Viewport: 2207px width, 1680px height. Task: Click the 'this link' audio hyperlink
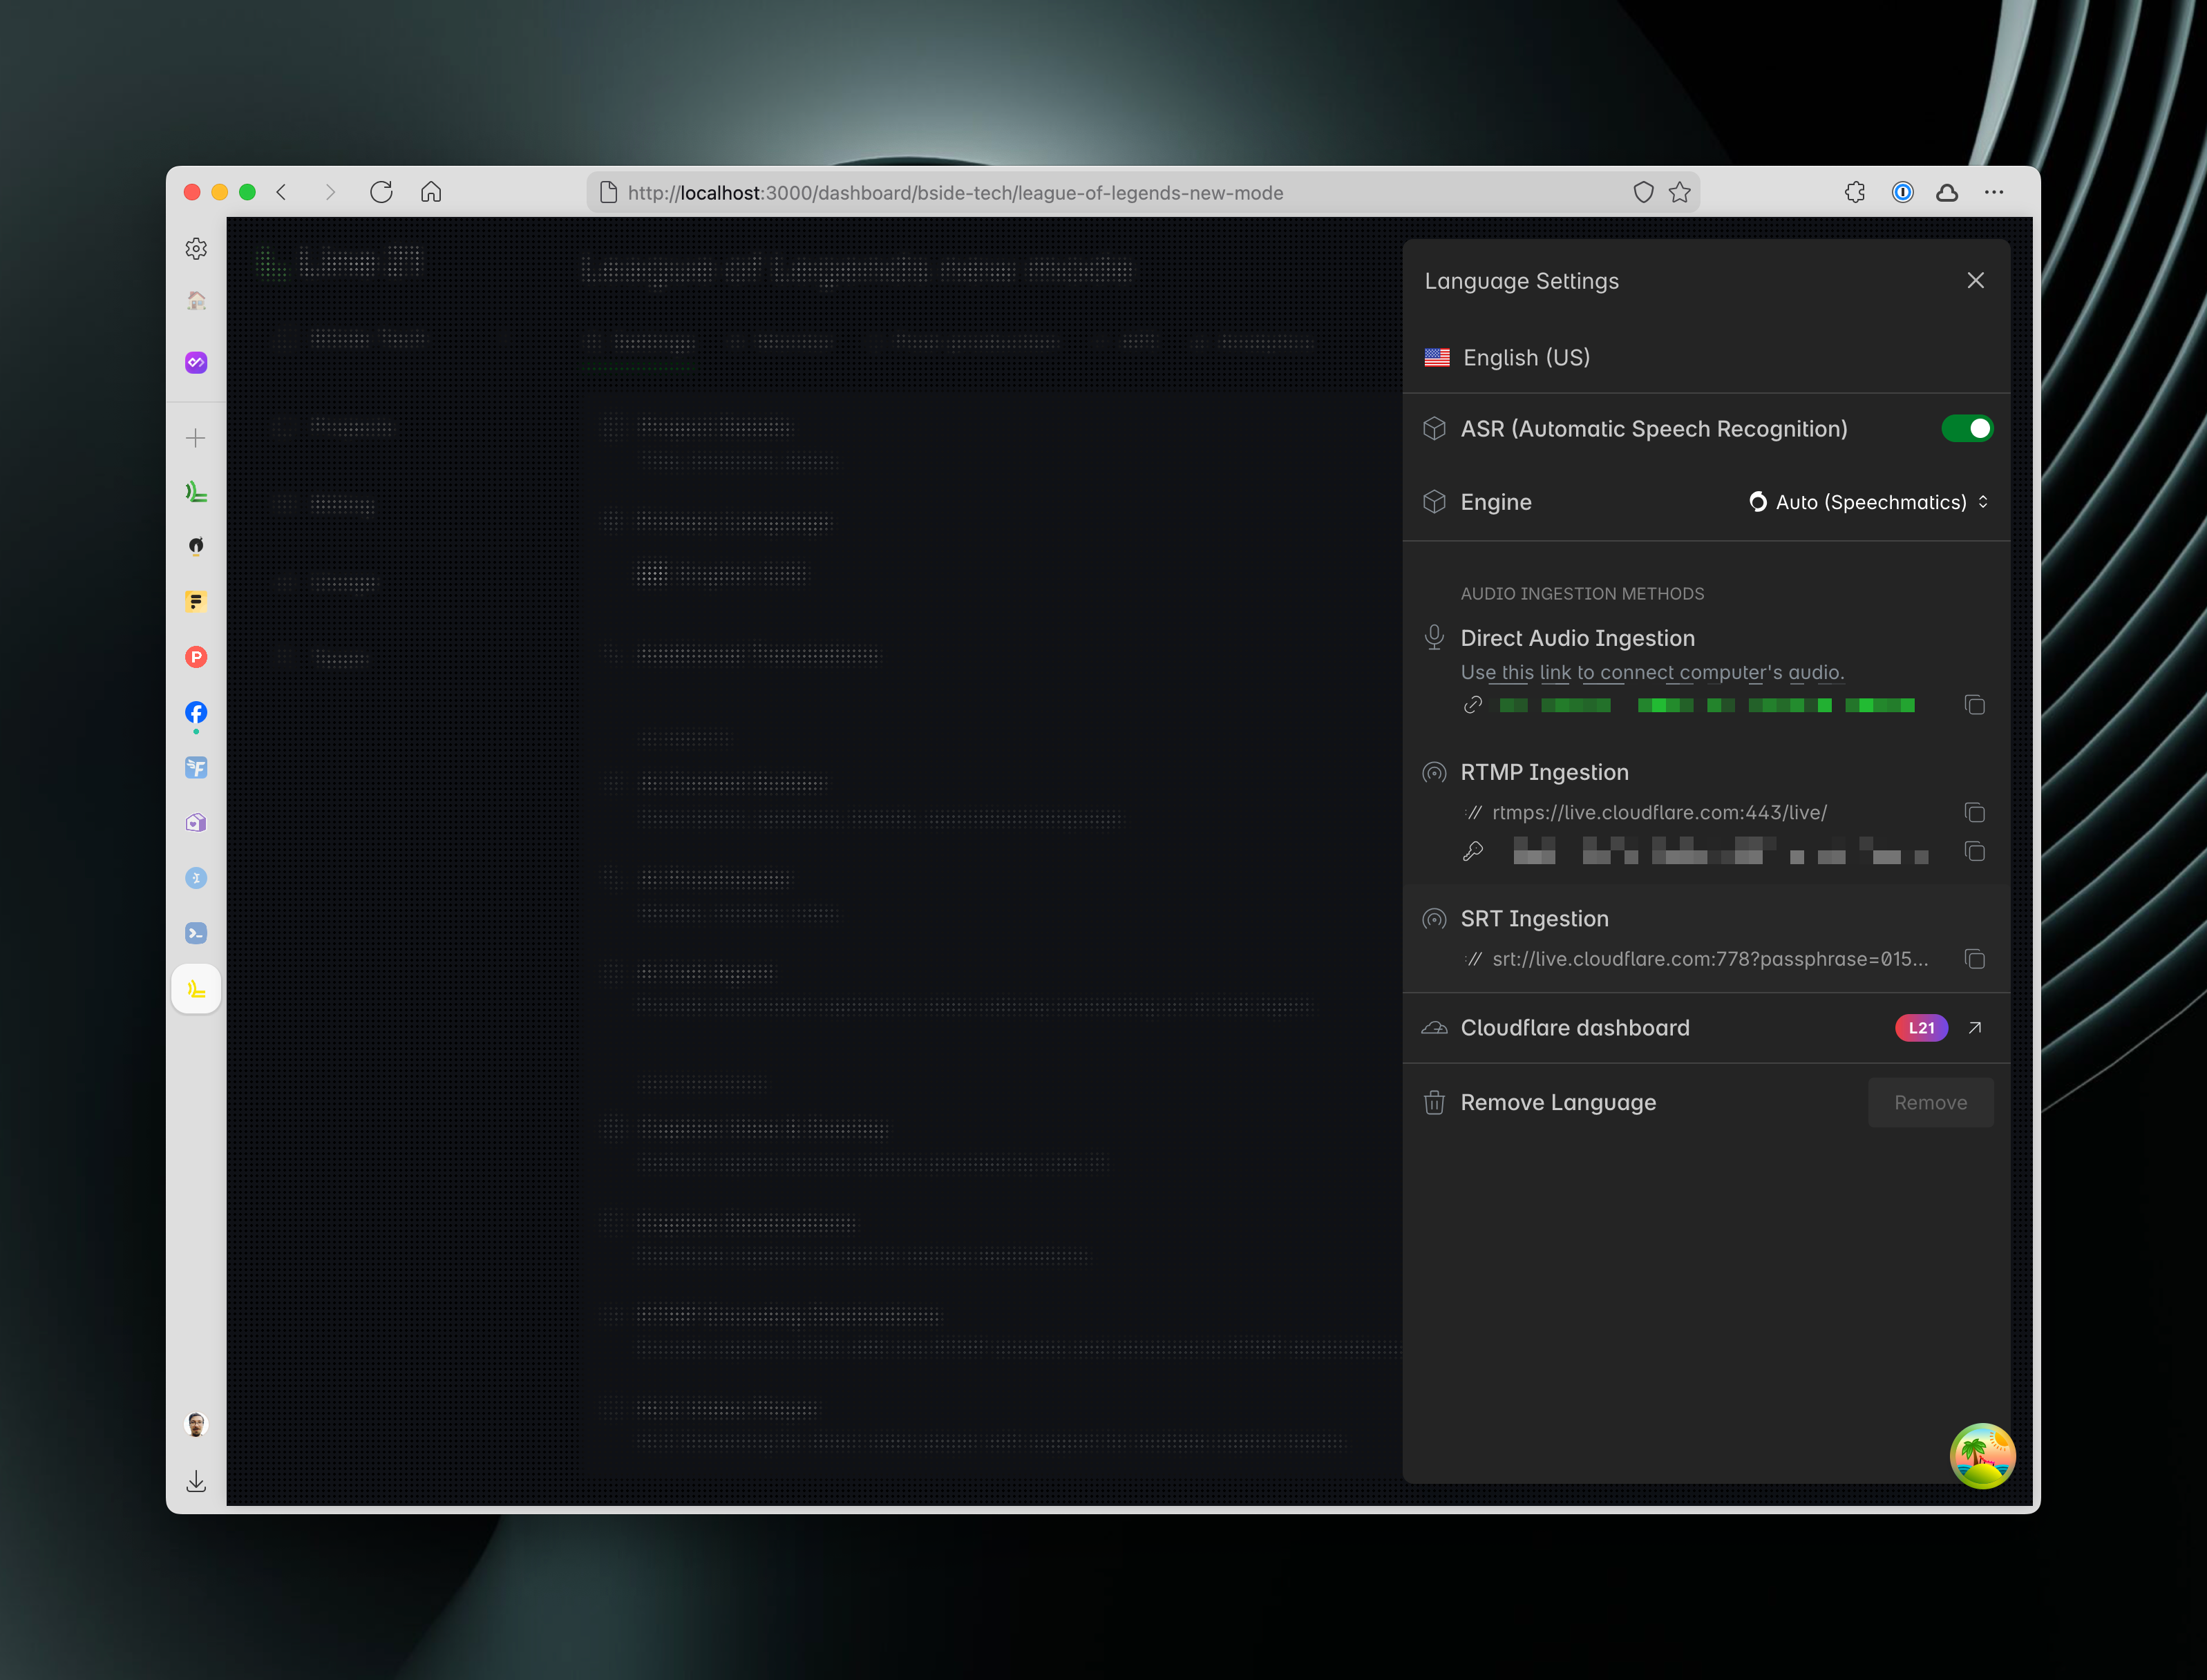point(1536,673)
